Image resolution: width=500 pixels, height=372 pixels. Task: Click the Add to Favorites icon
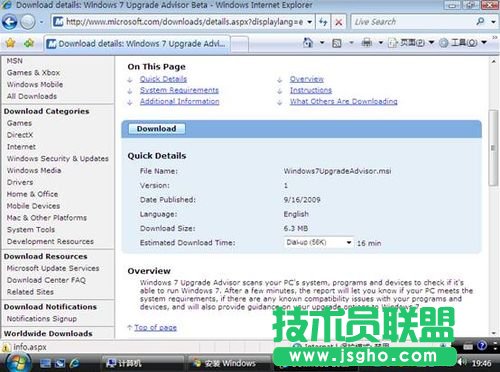click(x=29, y=43)
